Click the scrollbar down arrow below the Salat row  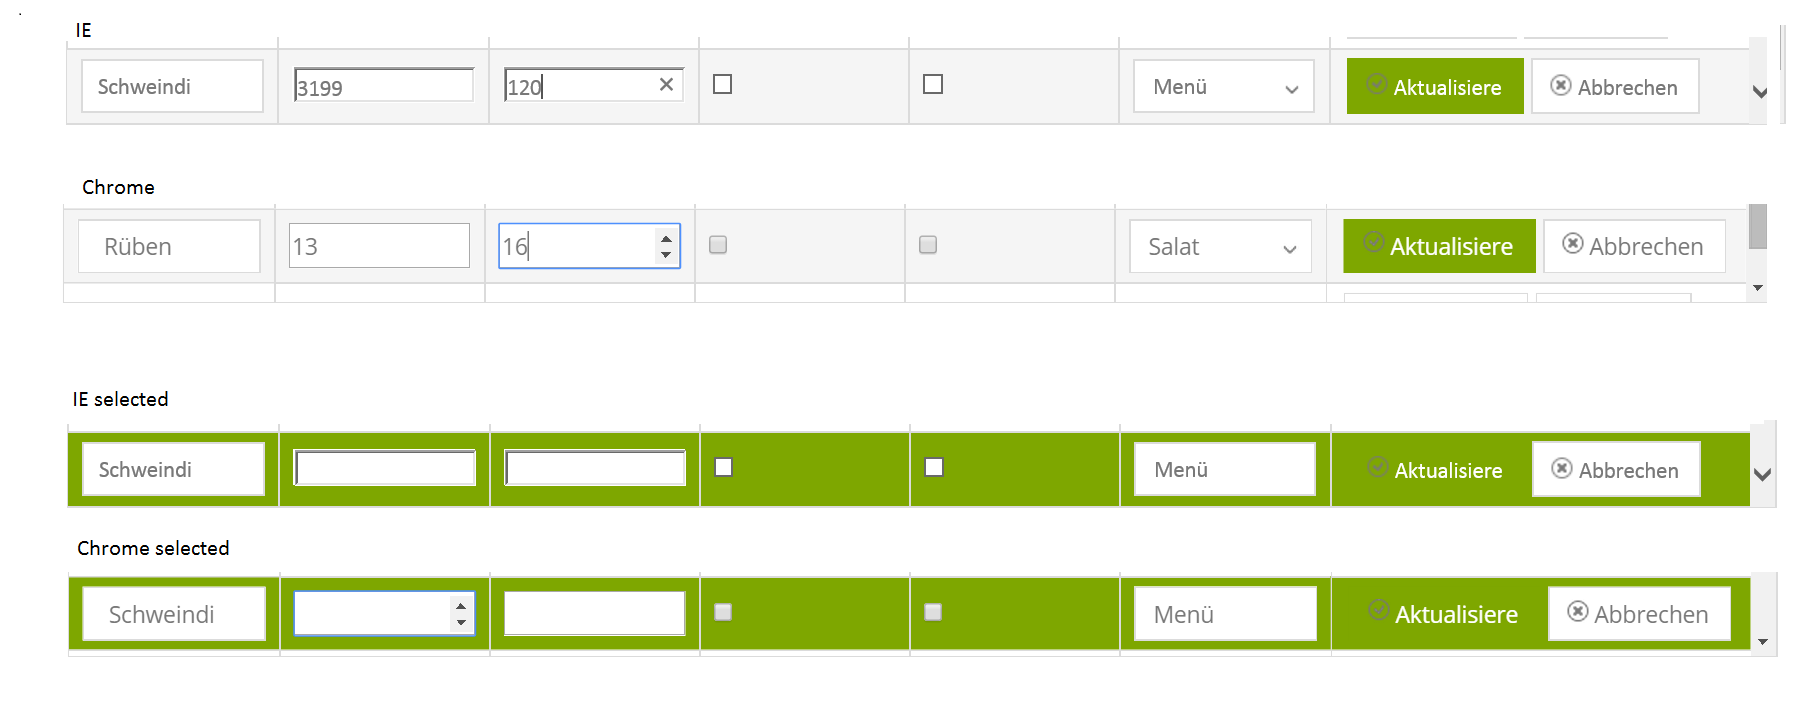(x=1758, y=288)
